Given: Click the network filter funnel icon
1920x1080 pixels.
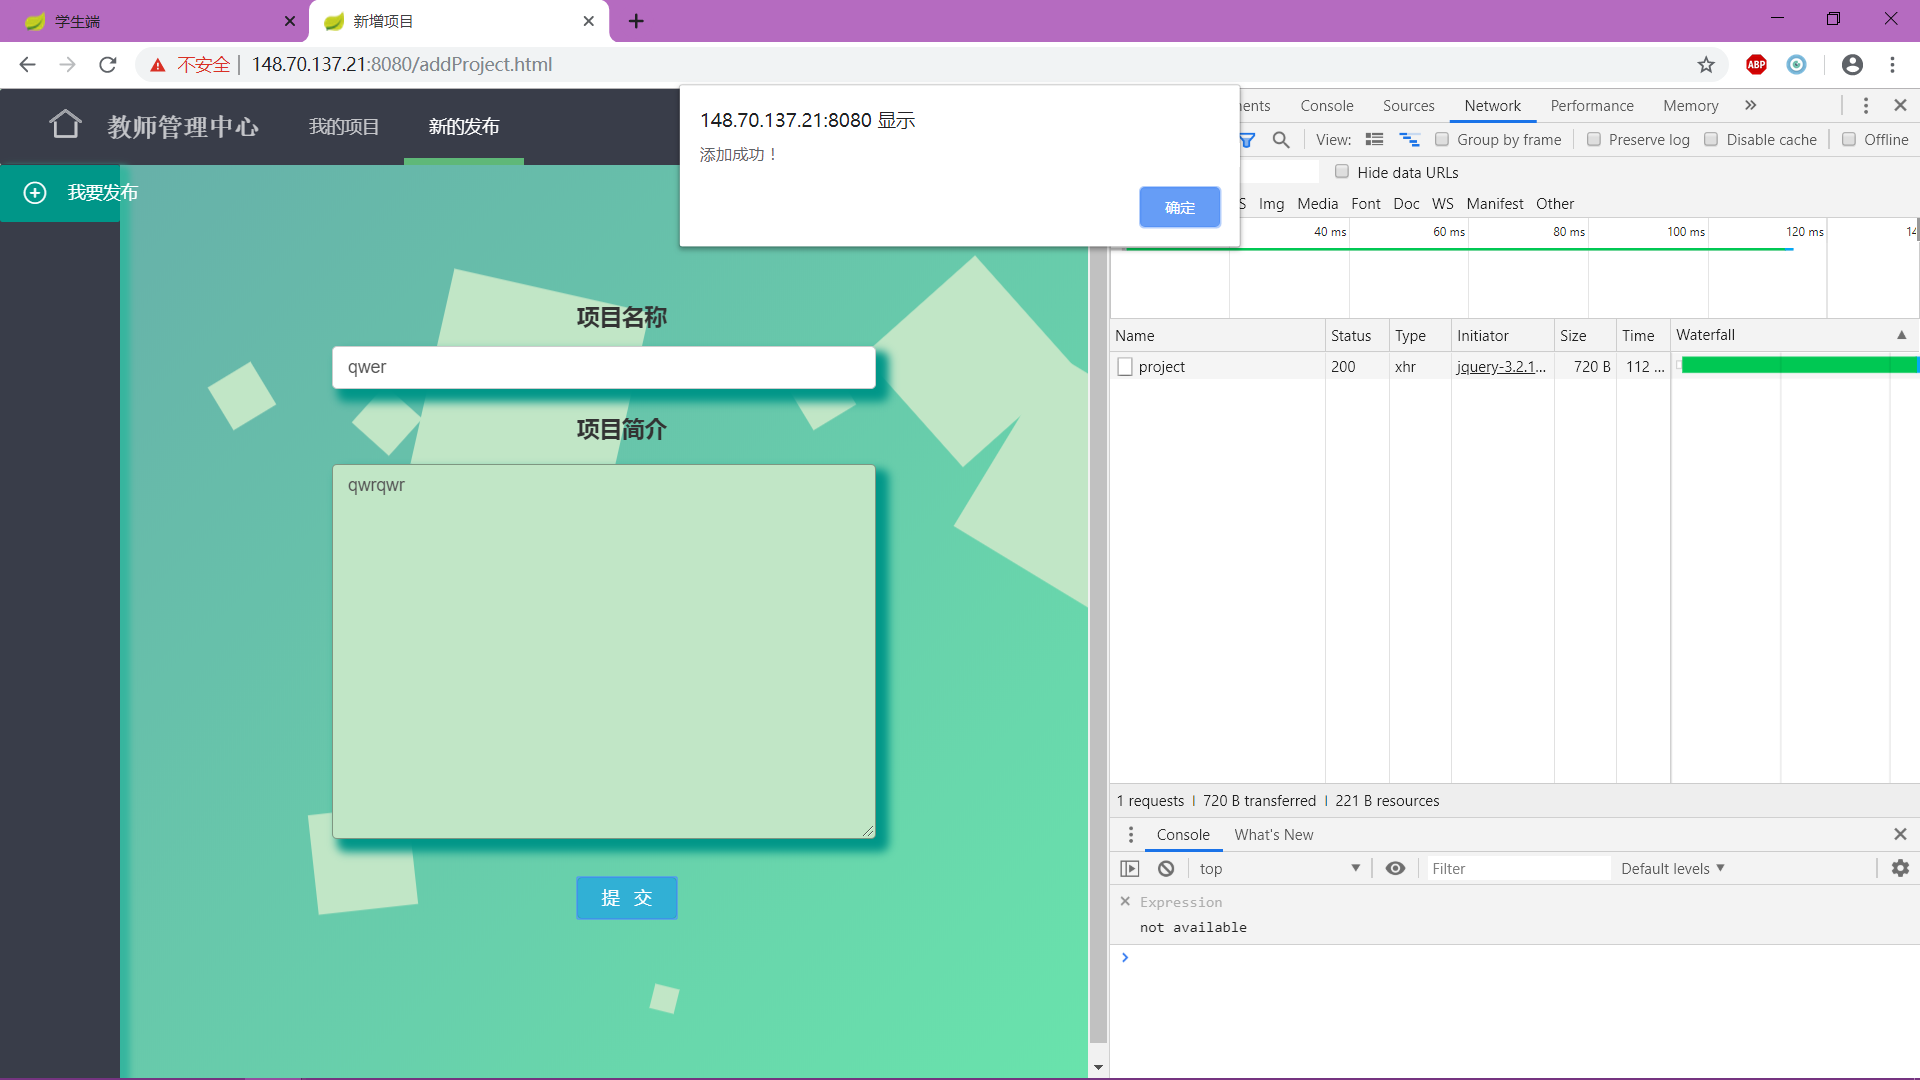Looking at the screenshot, I should click(x=1247, y=140).
